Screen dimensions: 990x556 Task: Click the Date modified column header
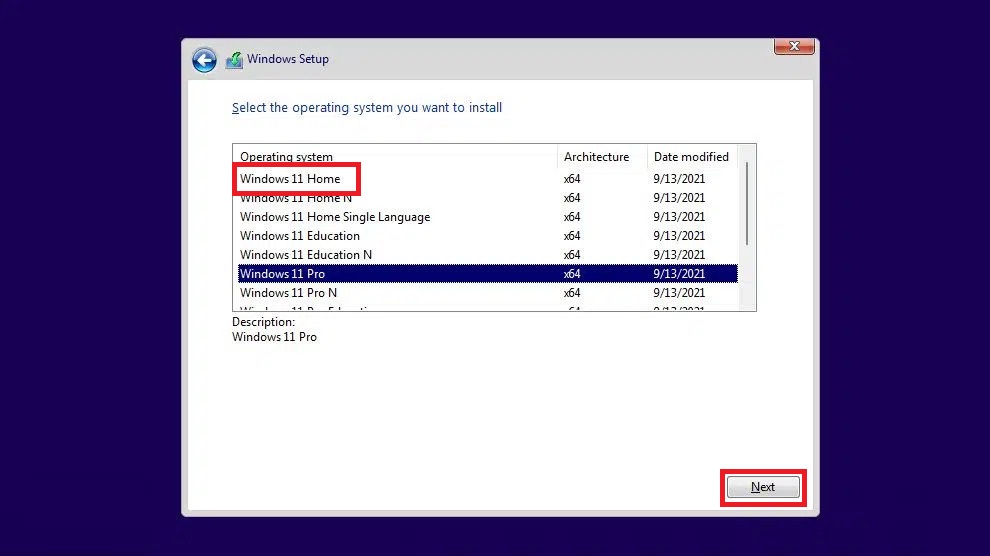click(x=692, y=157)
